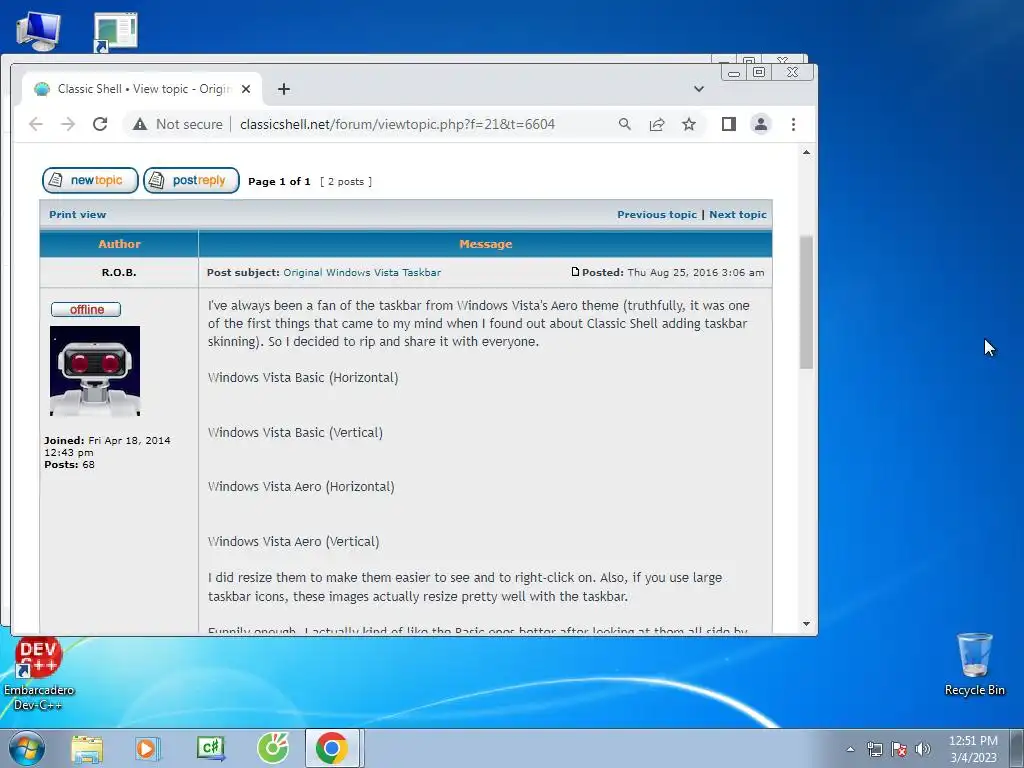Select the Windows Vista Basic (Vertical) text
This screenshot has height=768, width=1024.
pyautogui.click(x=295, y=432)
